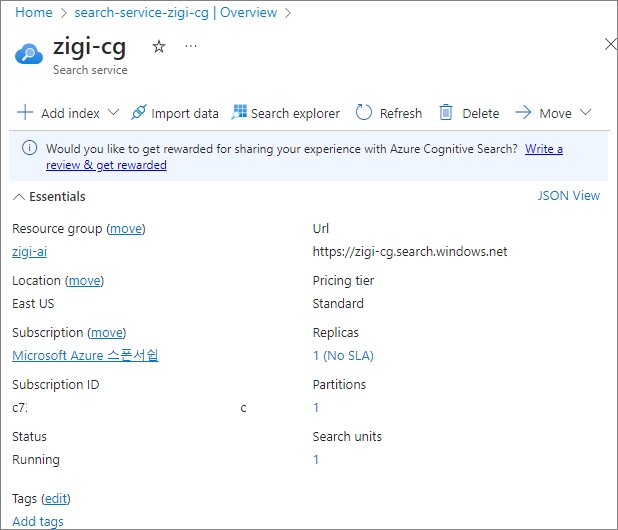Open the ellipsis more options menu

[x=191, y=46]
